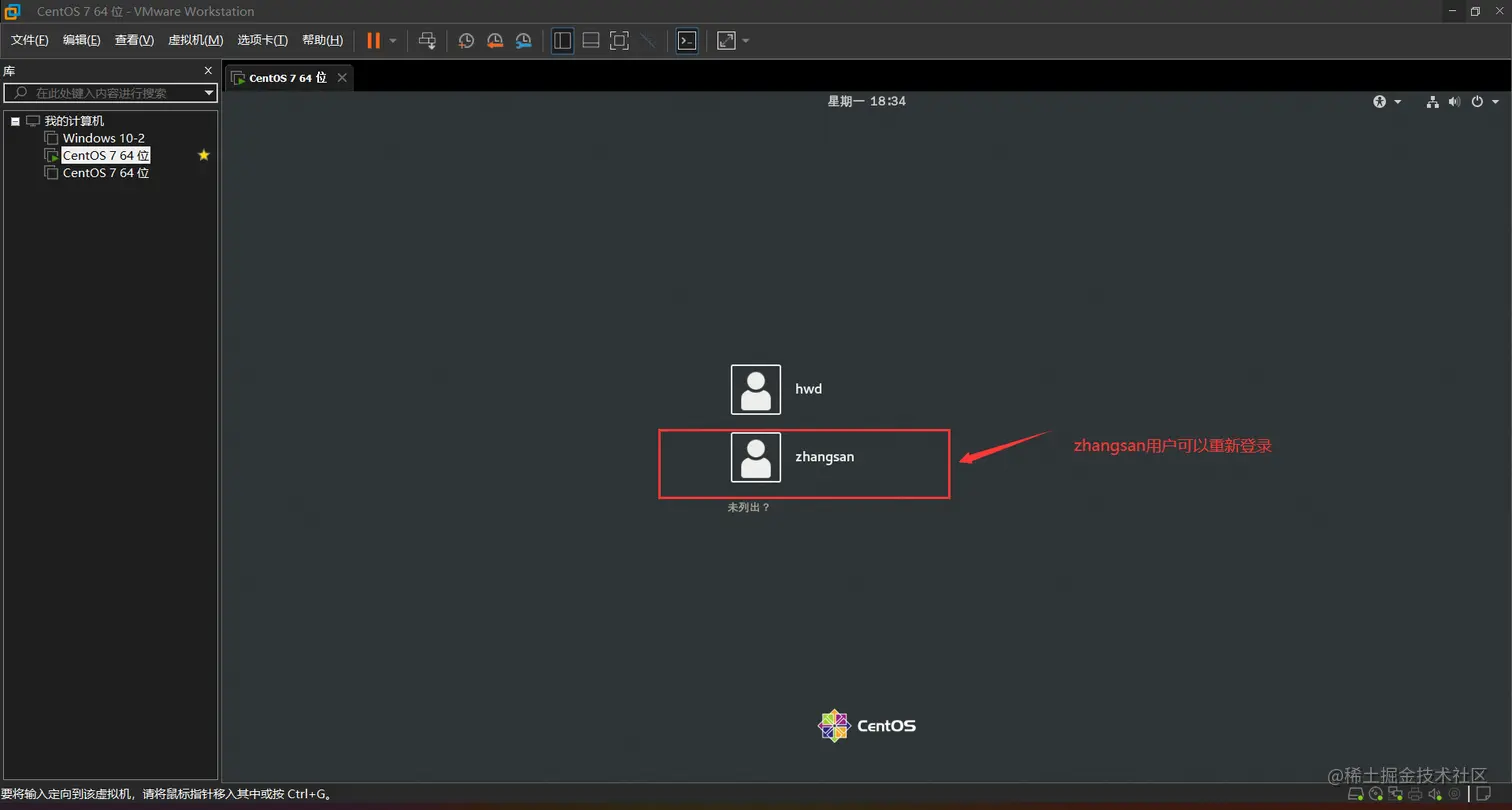Open the power options arrow beside the pause button
The width and height of the screenshot is (1512, 810).
click(393, 41)
